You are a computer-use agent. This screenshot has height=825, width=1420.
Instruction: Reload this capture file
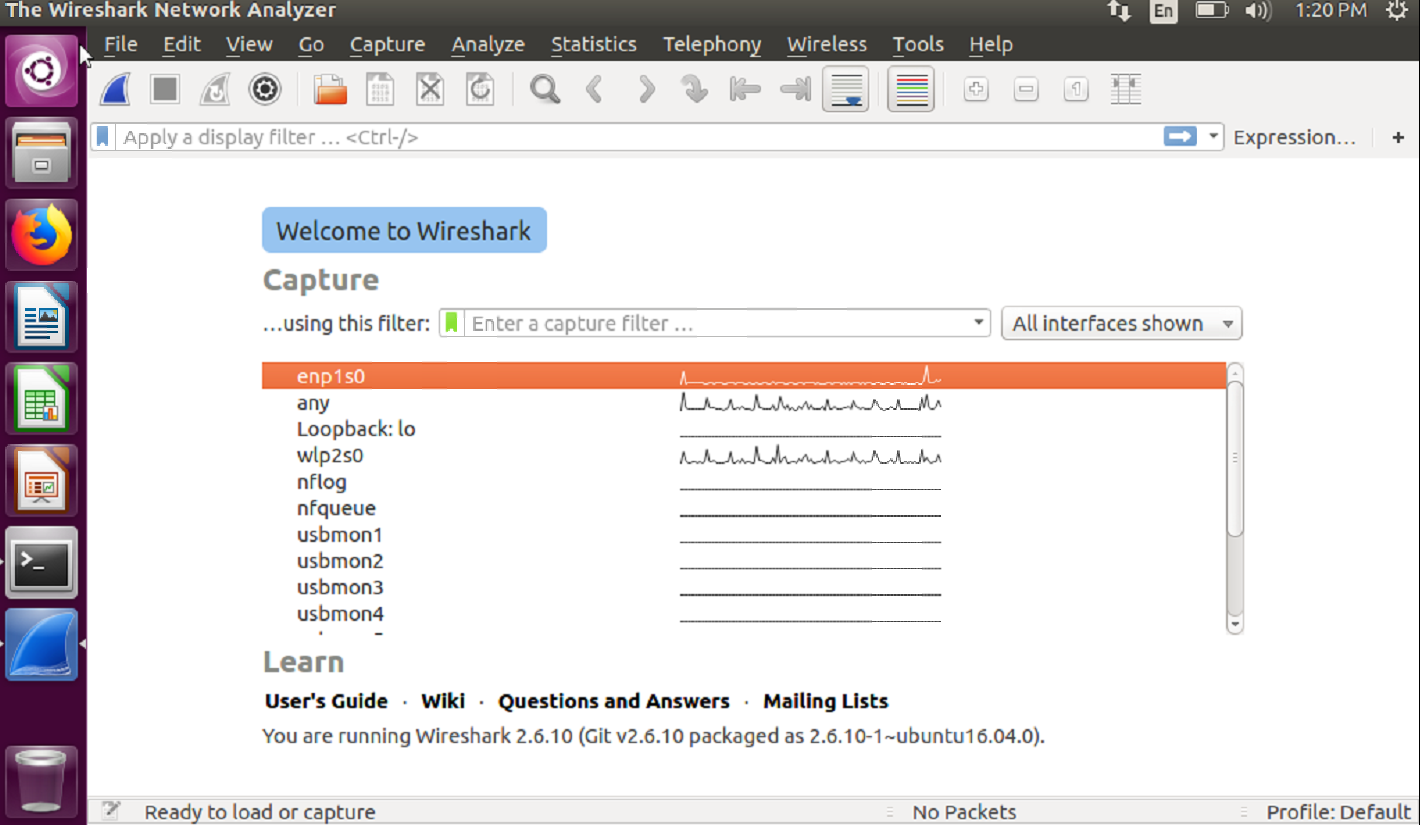[x=480, y=90]
